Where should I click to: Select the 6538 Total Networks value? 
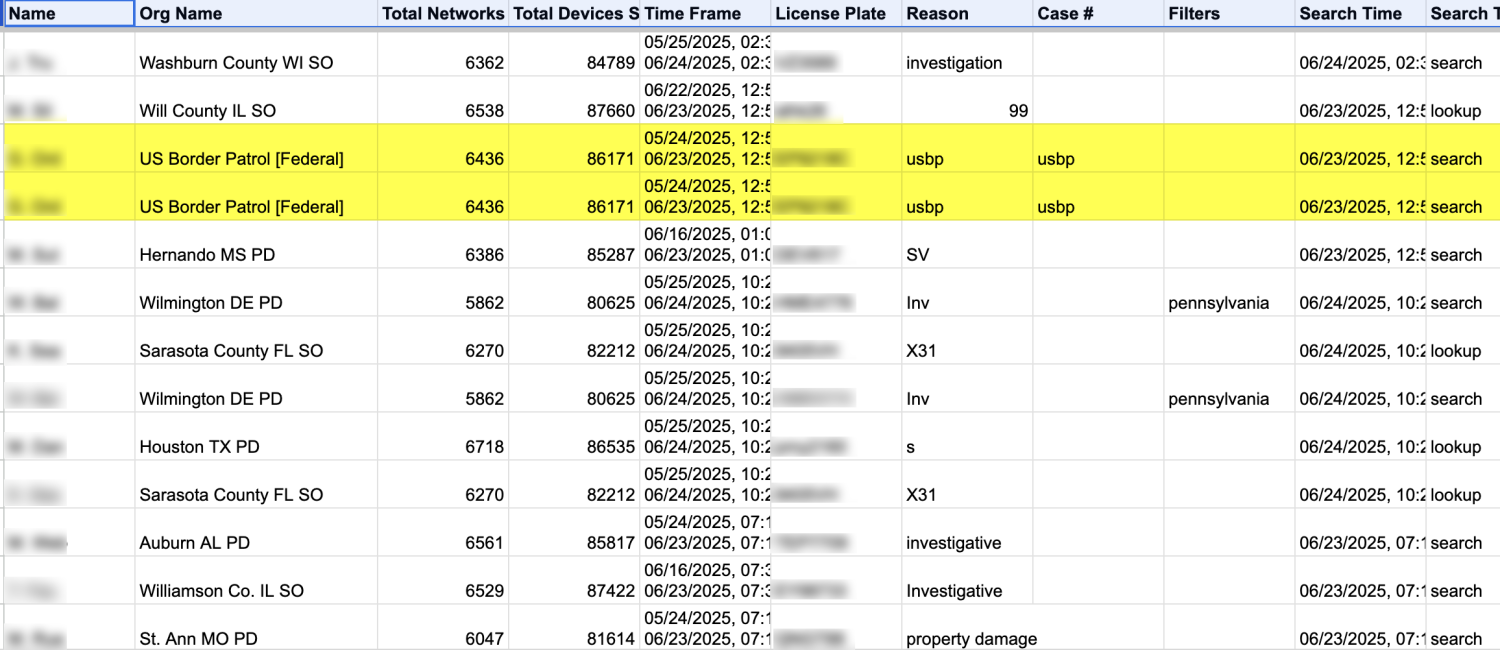(443, 101)
